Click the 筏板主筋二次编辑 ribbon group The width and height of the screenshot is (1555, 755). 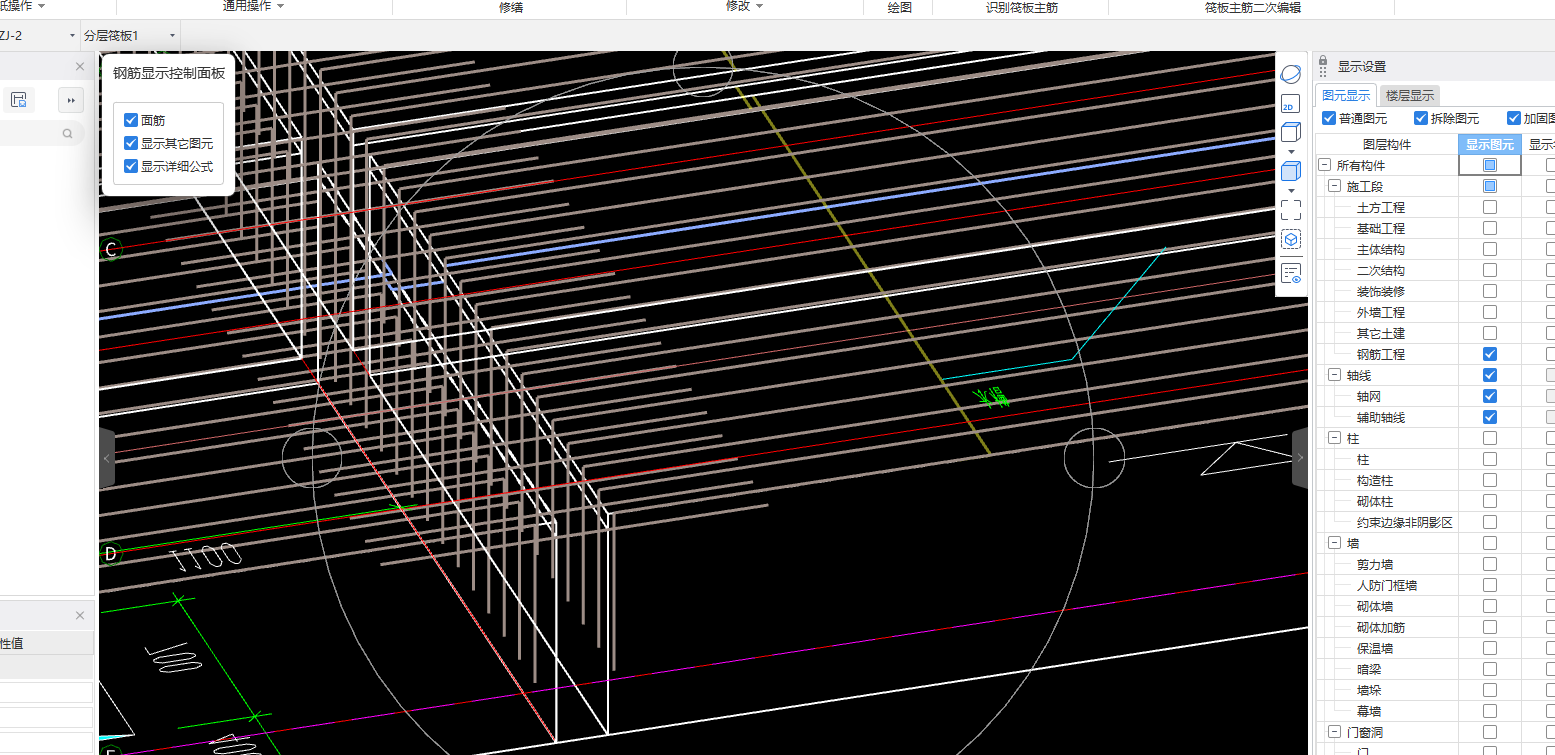[1253, 7]
